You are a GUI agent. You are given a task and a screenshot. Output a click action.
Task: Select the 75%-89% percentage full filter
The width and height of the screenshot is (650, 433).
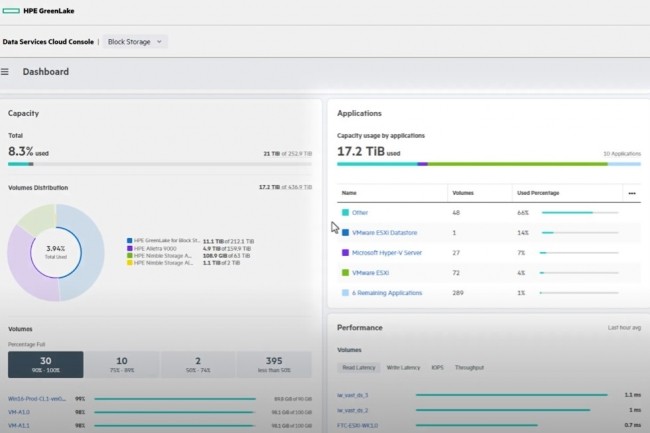point(121,364)
